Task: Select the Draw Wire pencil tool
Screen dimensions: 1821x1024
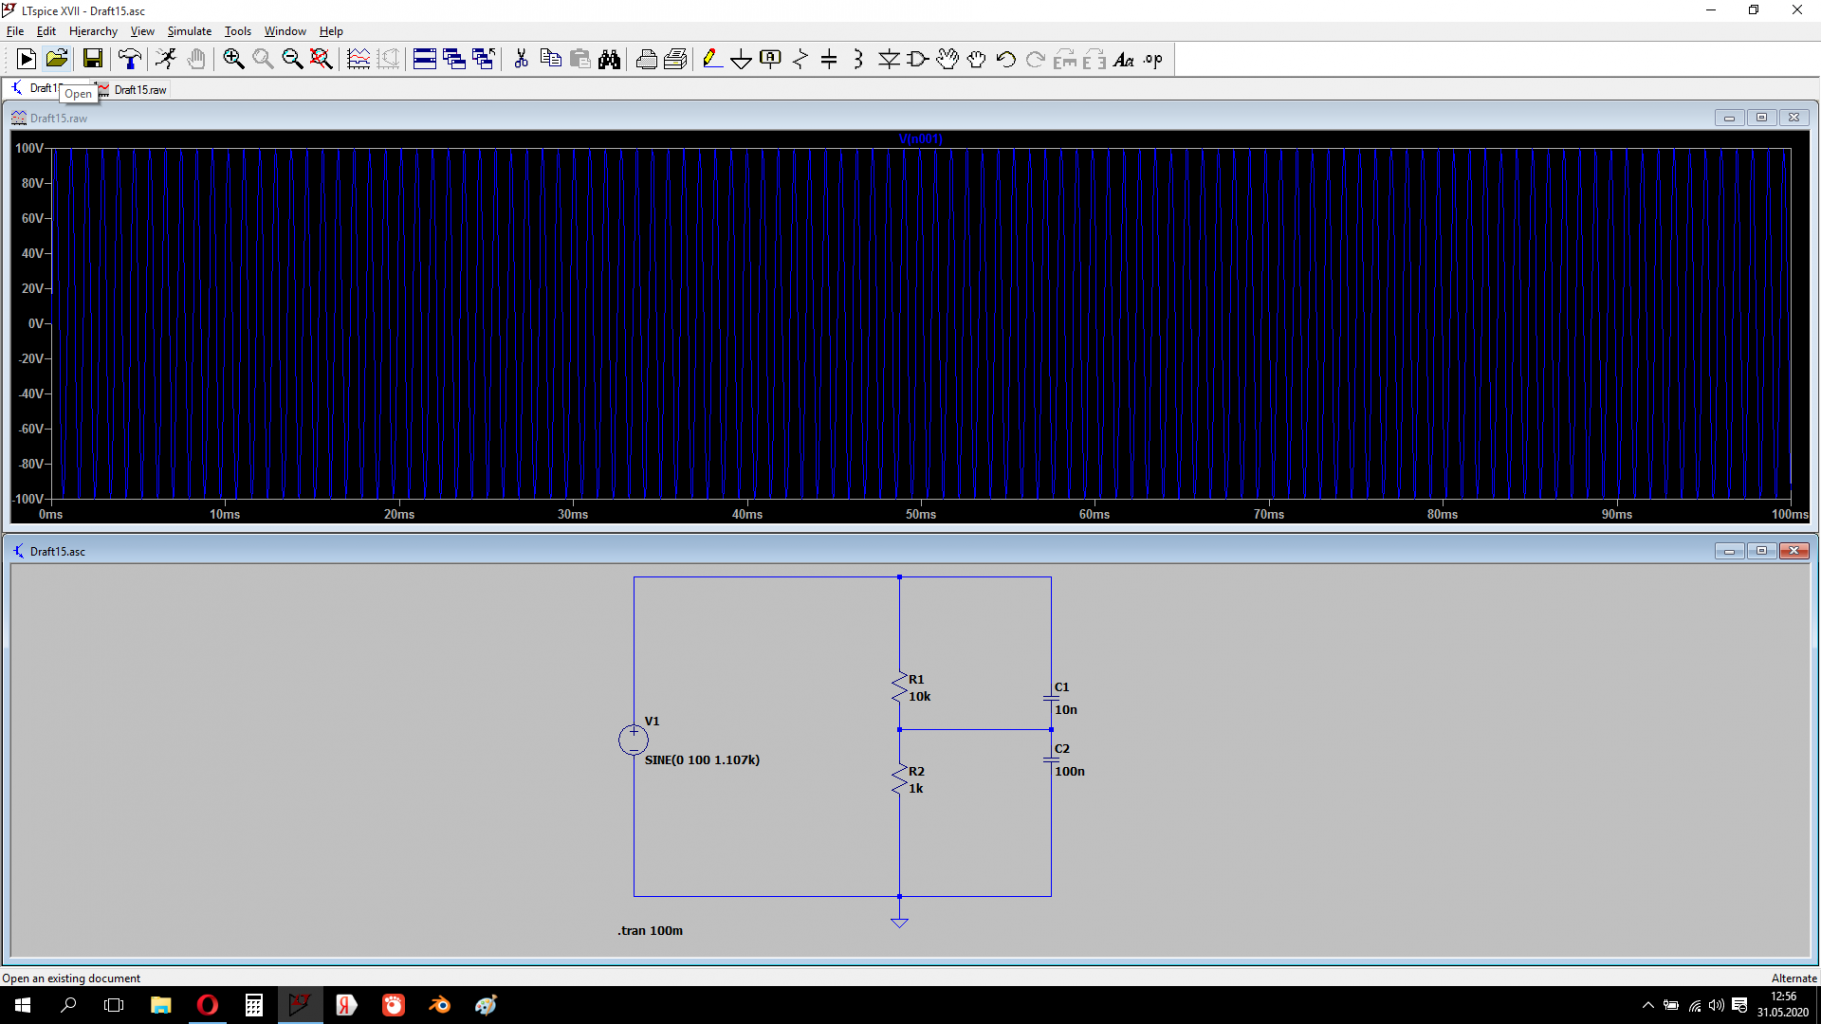Action: [711, 60]
